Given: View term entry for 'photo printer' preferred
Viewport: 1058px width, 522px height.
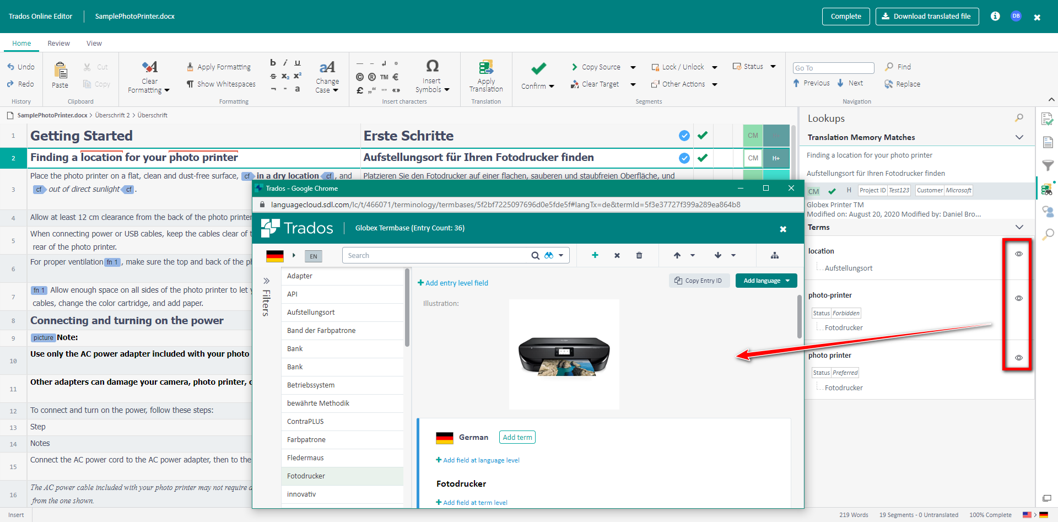Looking at the screenshot, I should pyautogui.click(x=1019, y=358).
